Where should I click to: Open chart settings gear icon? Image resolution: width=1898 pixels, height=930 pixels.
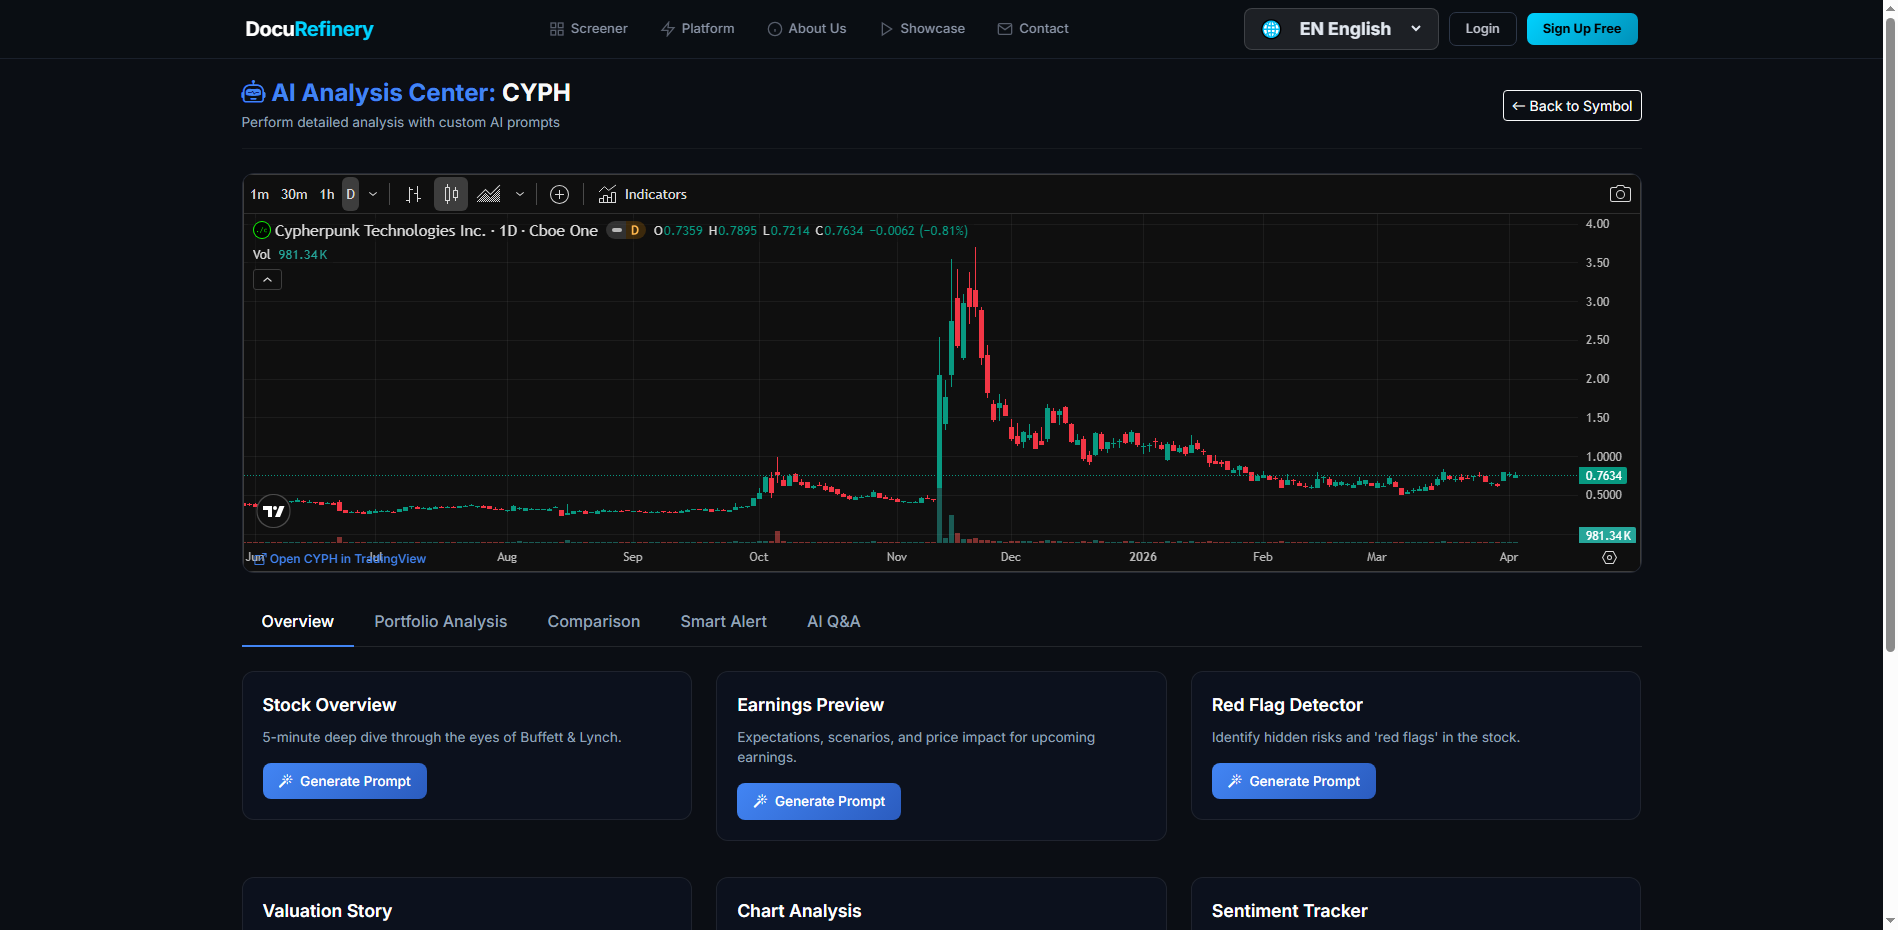pyautogui.click(x=1609, y=557)
